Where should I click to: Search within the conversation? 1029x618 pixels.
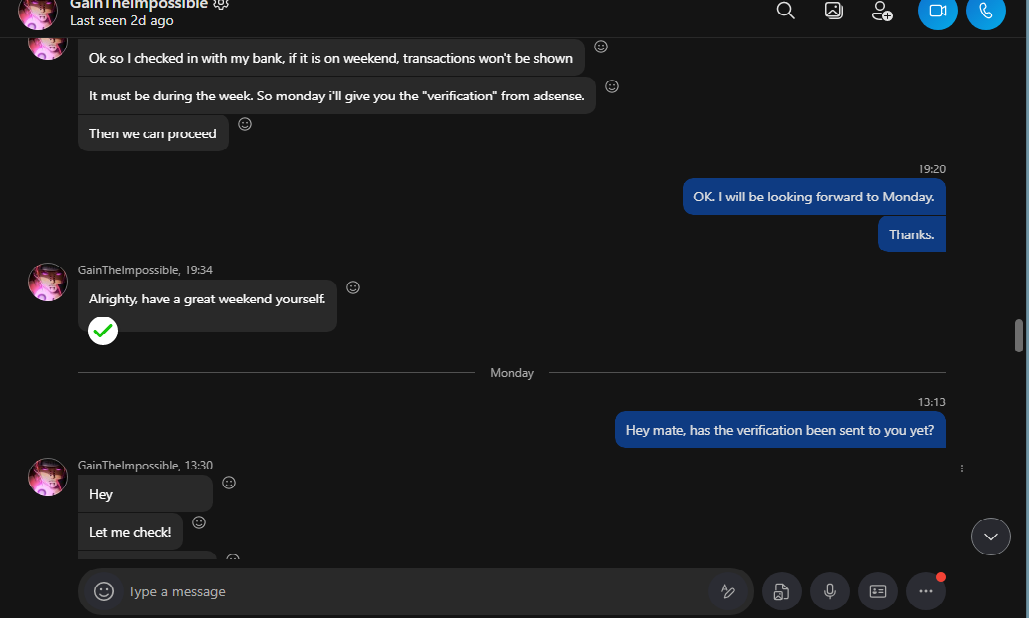pyautogui.click(x=786, y=10)
